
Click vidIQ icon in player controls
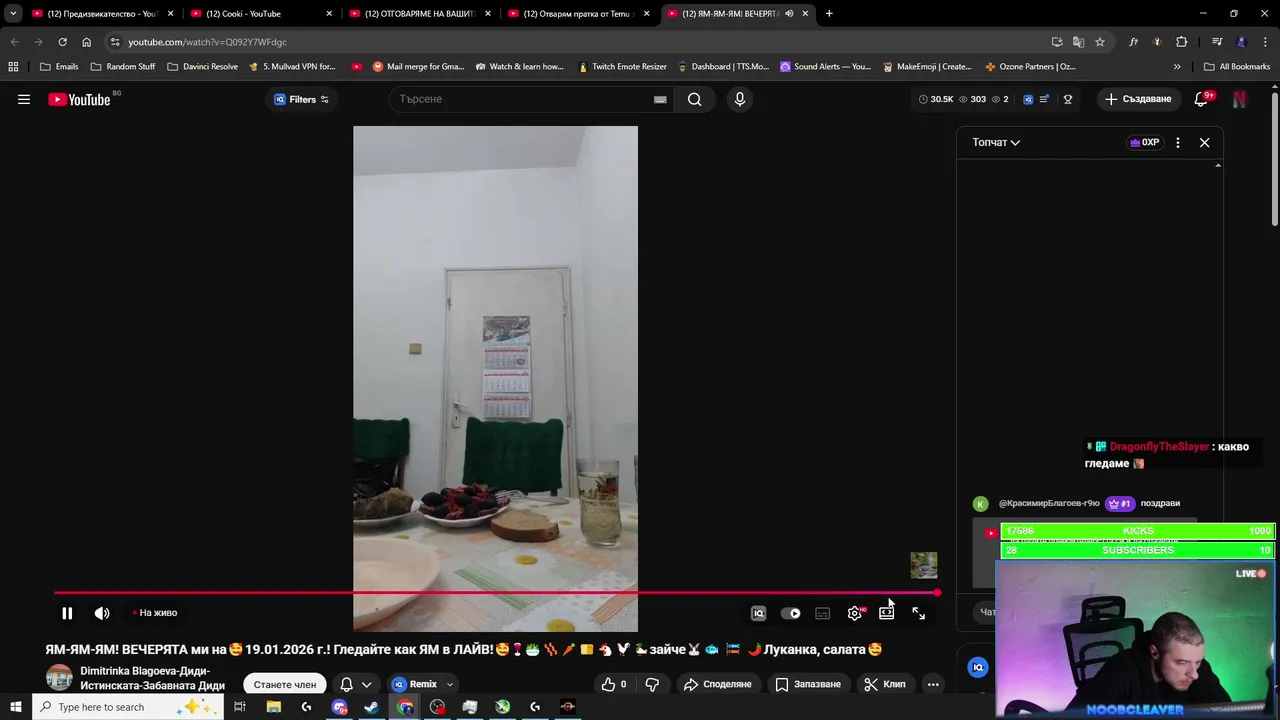(x=758, y=613)
